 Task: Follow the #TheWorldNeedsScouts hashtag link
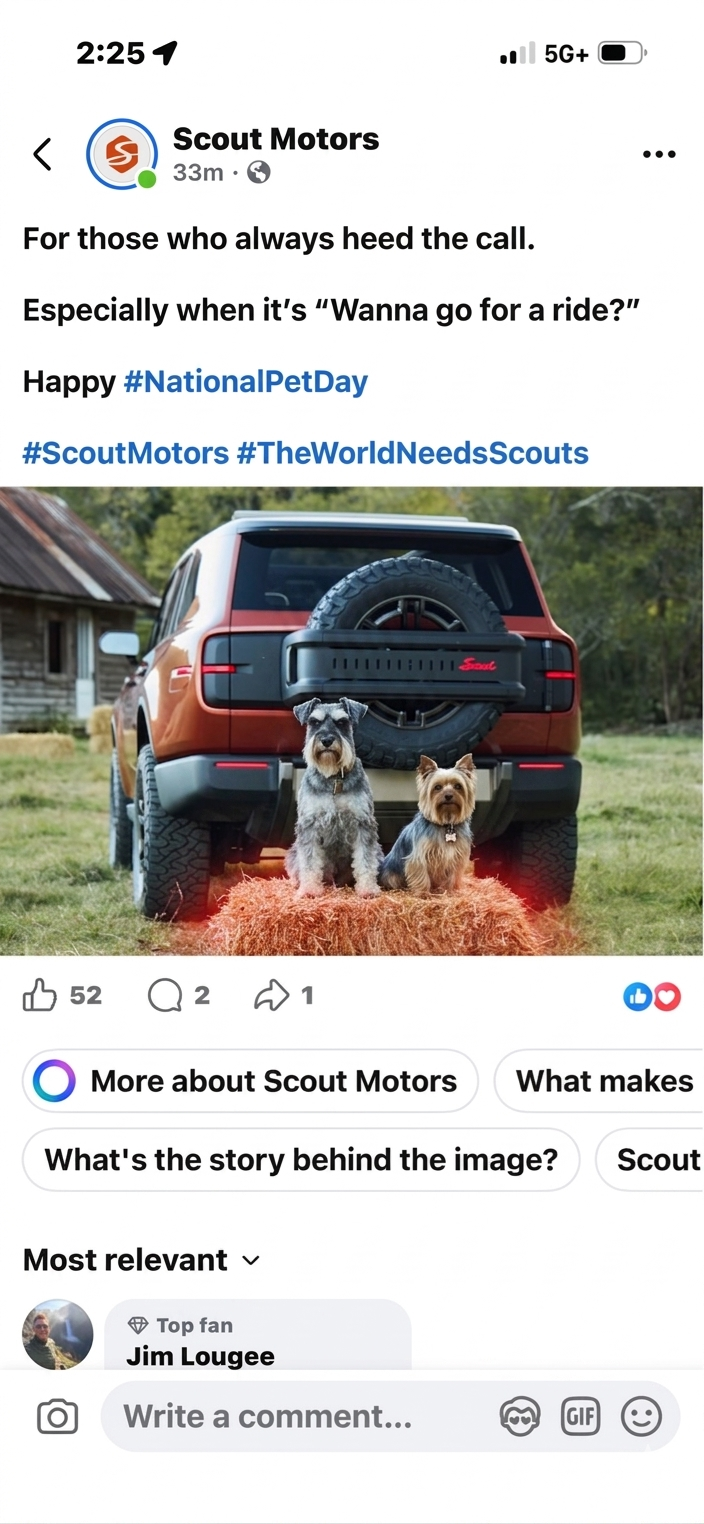[413, 453]
